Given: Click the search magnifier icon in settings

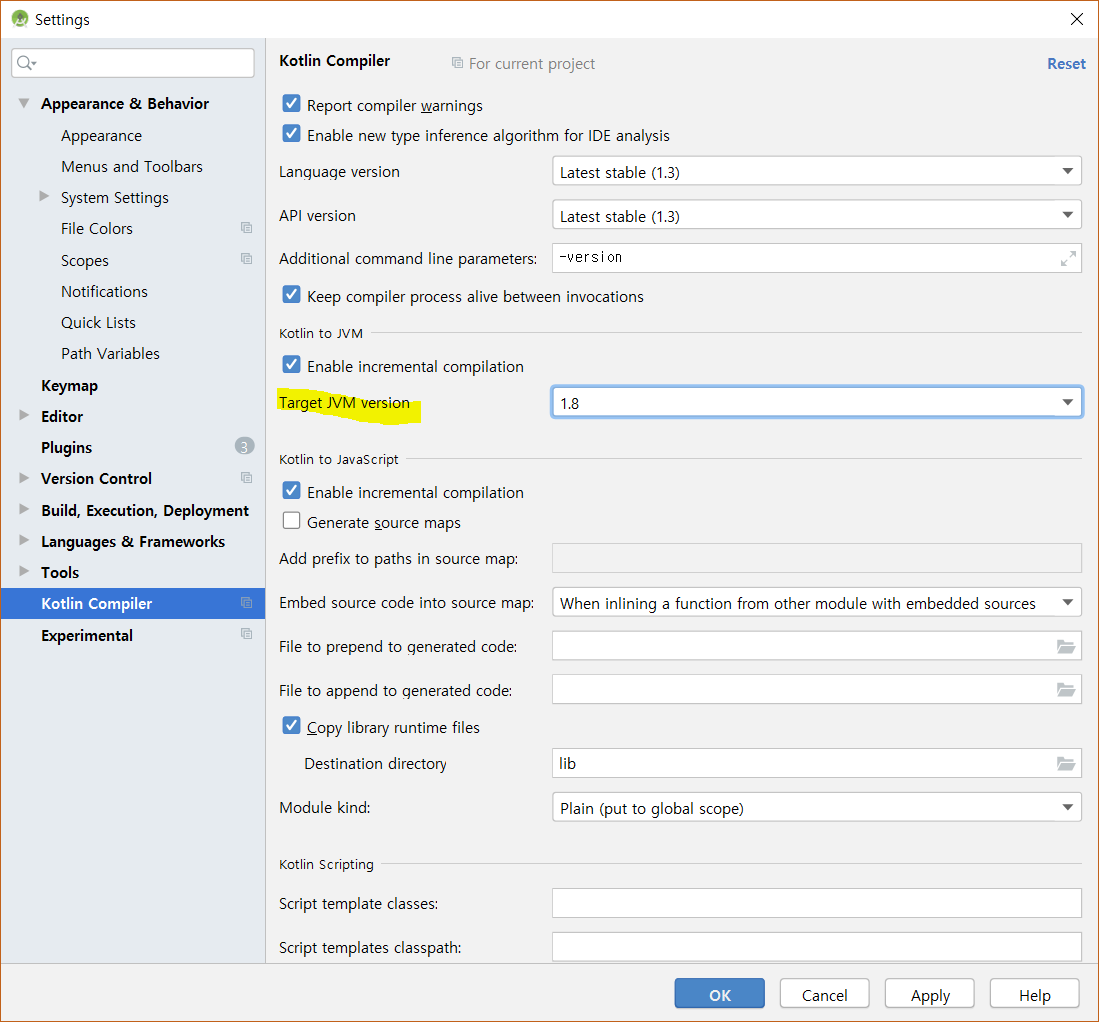Looking at the screenshot, I should point(26,63).
